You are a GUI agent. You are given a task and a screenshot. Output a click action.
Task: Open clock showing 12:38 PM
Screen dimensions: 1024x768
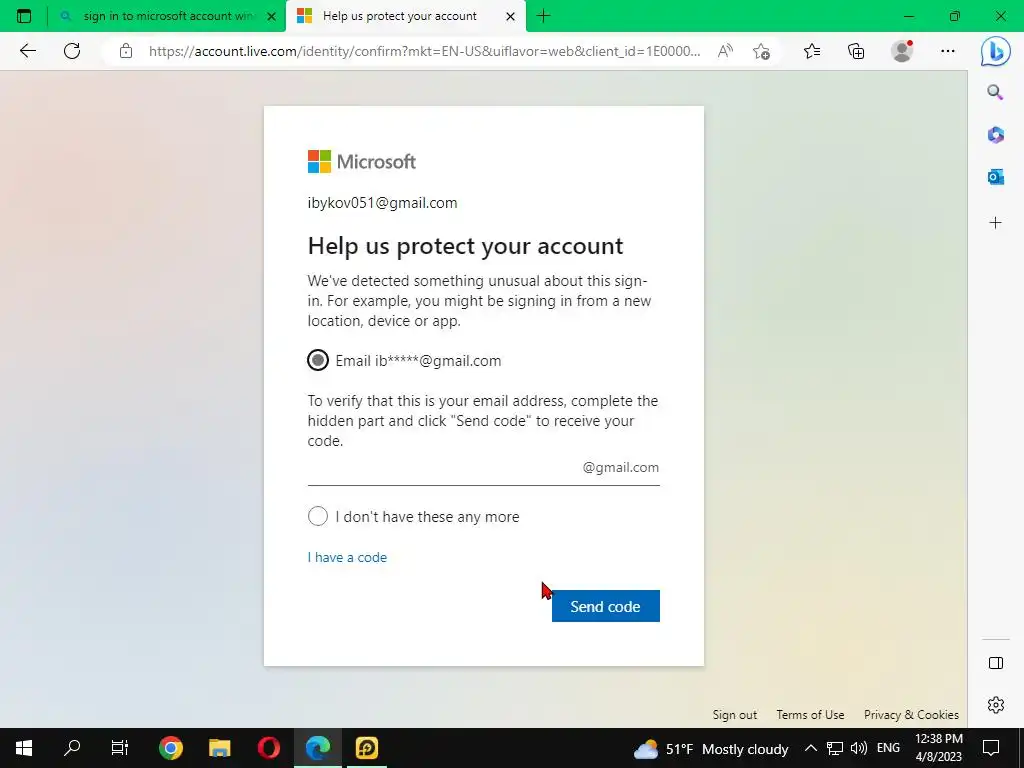pyautogui.click(x=938, y=748)
